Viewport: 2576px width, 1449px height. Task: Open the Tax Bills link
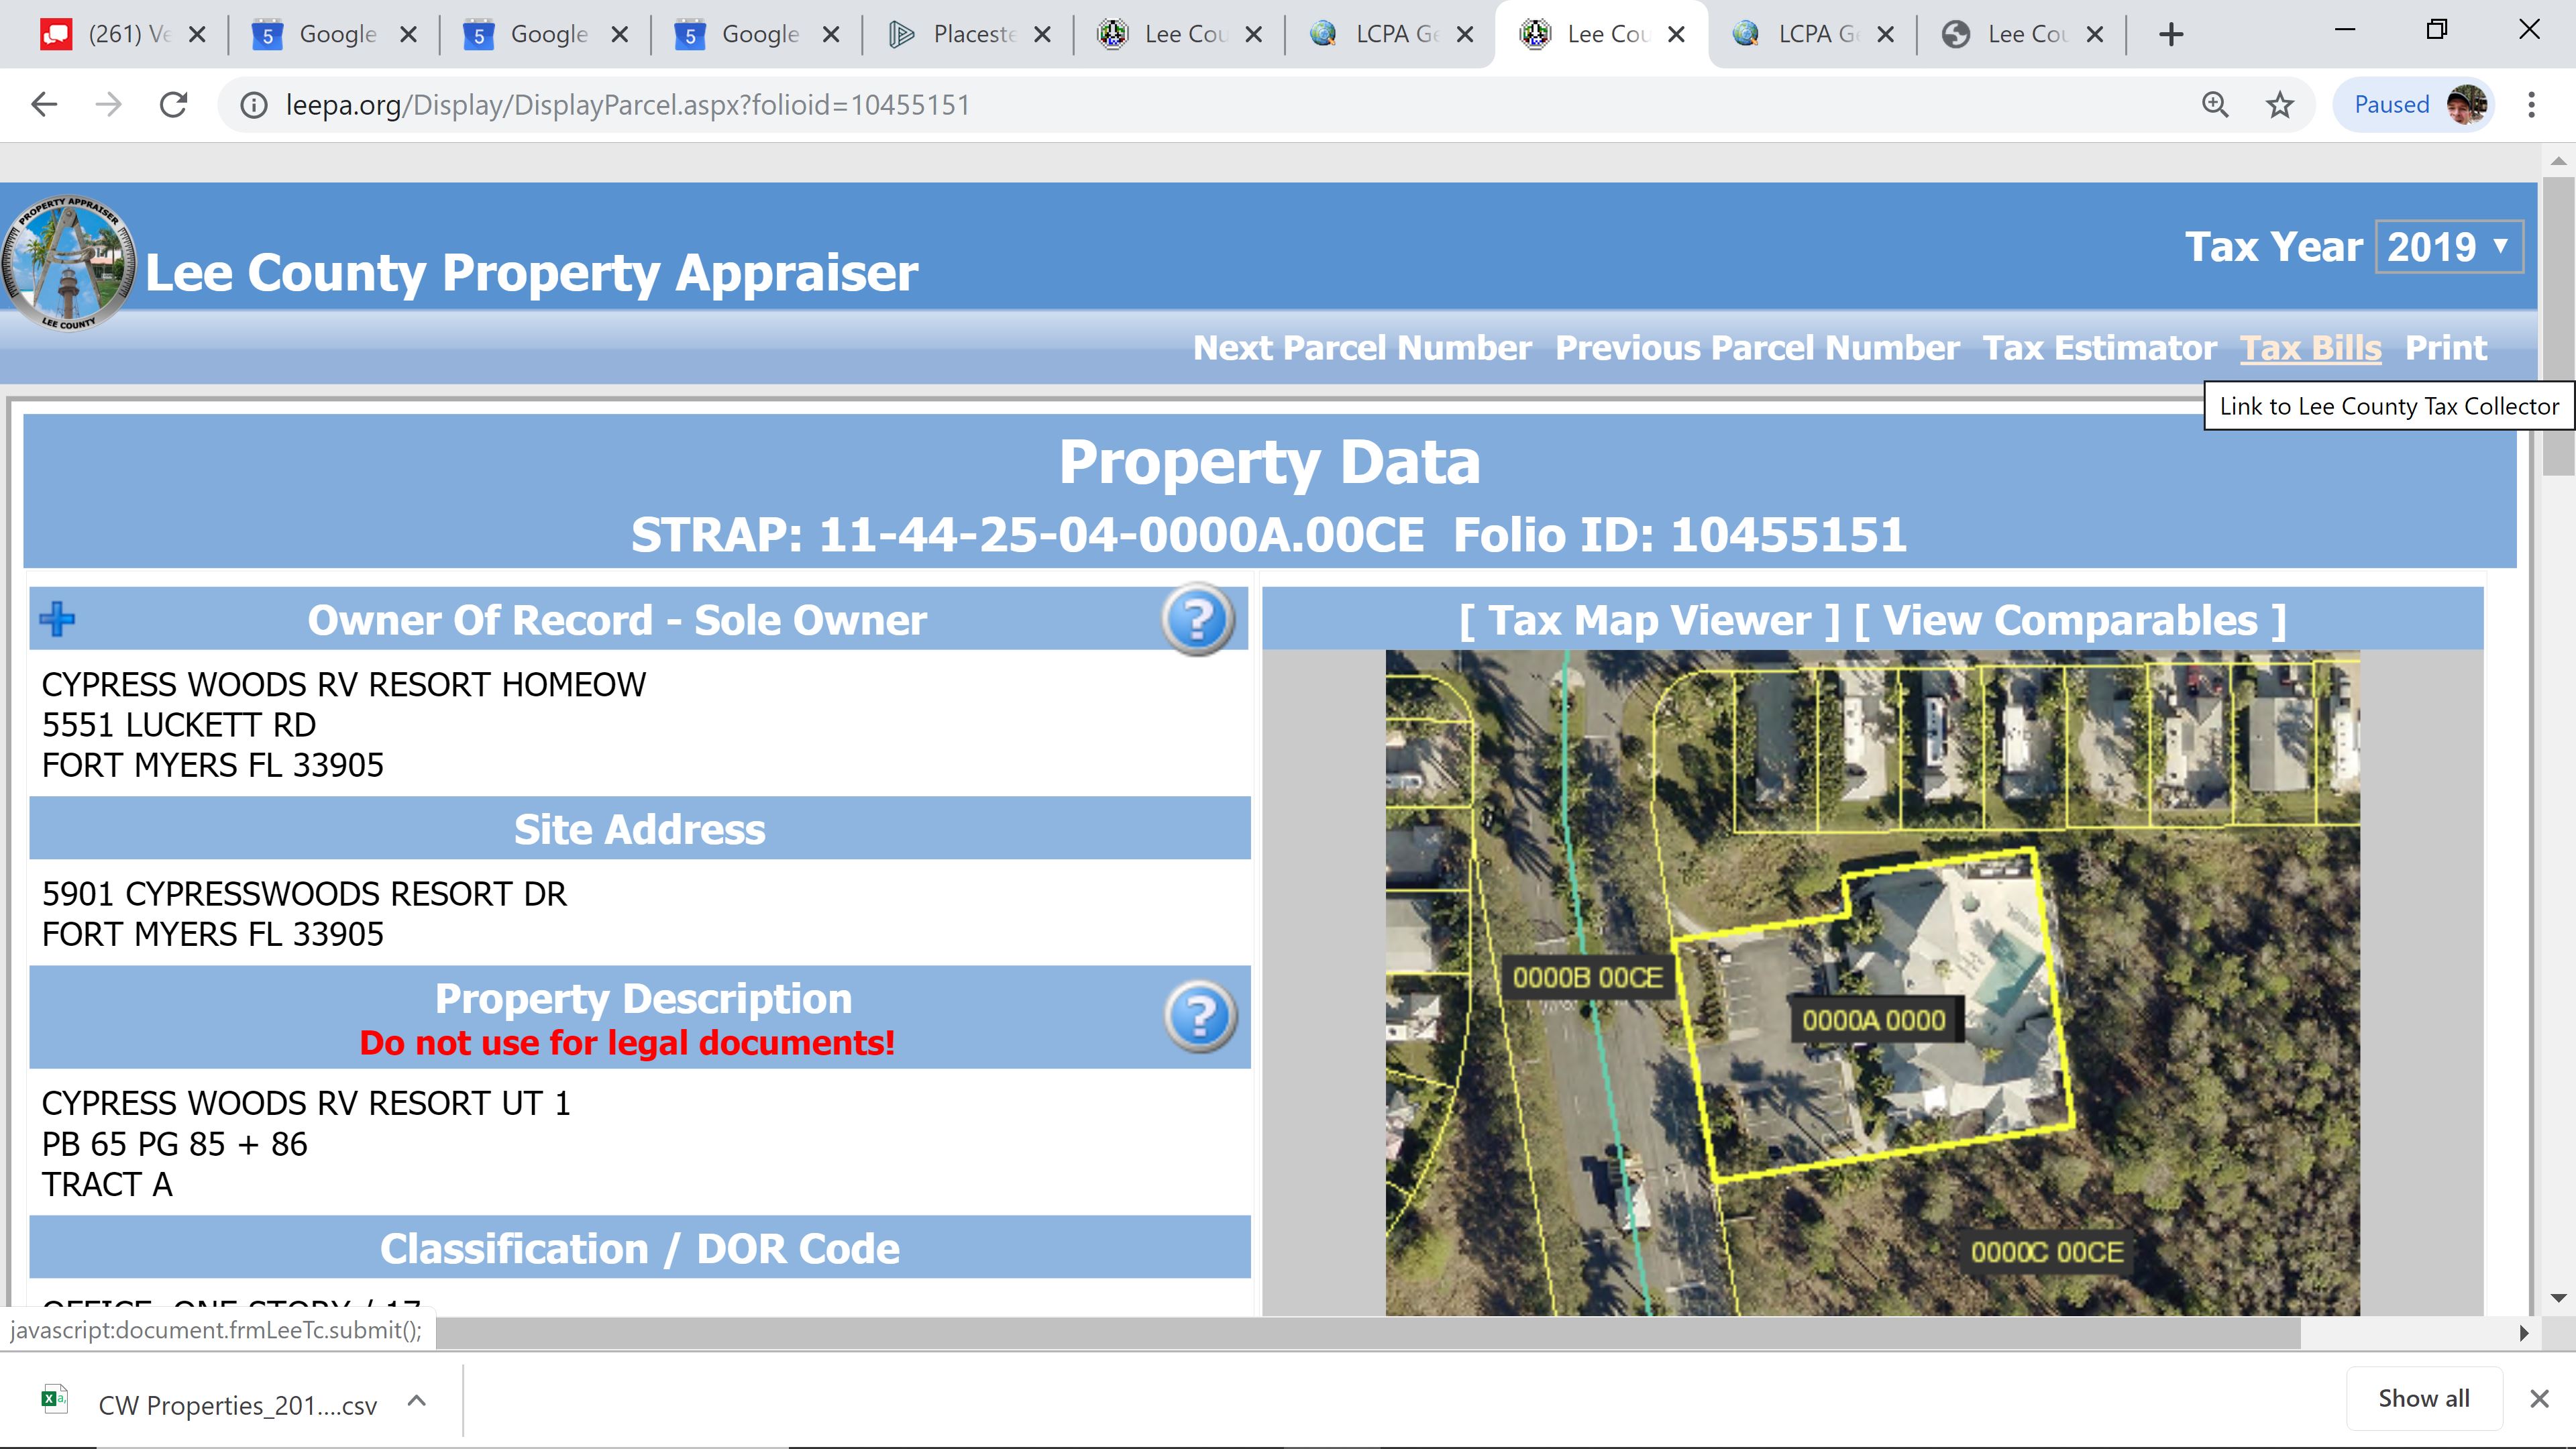coord(2311,348)
